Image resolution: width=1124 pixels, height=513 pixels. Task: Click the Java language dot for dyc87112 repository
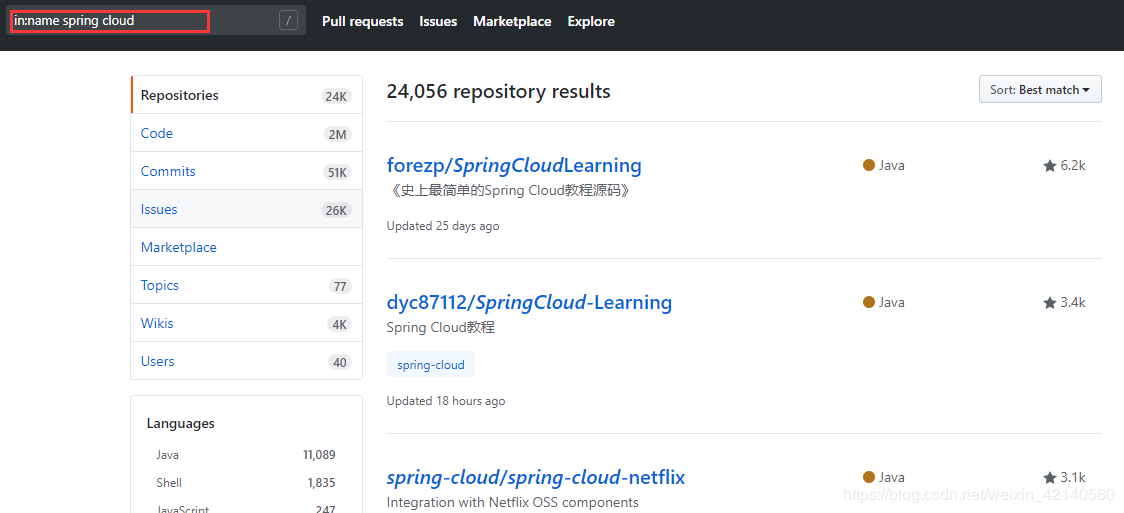coord(869,302)
